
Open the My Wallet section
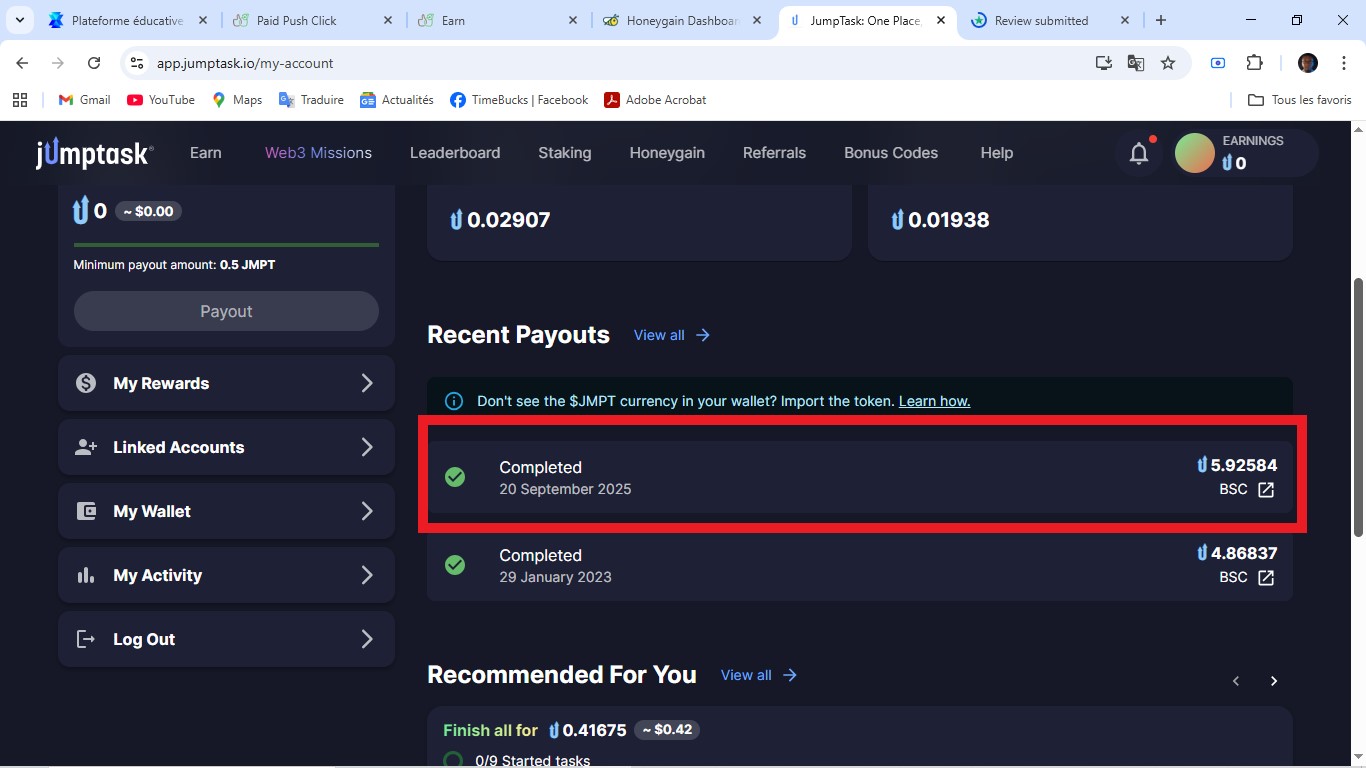[226, 511]
